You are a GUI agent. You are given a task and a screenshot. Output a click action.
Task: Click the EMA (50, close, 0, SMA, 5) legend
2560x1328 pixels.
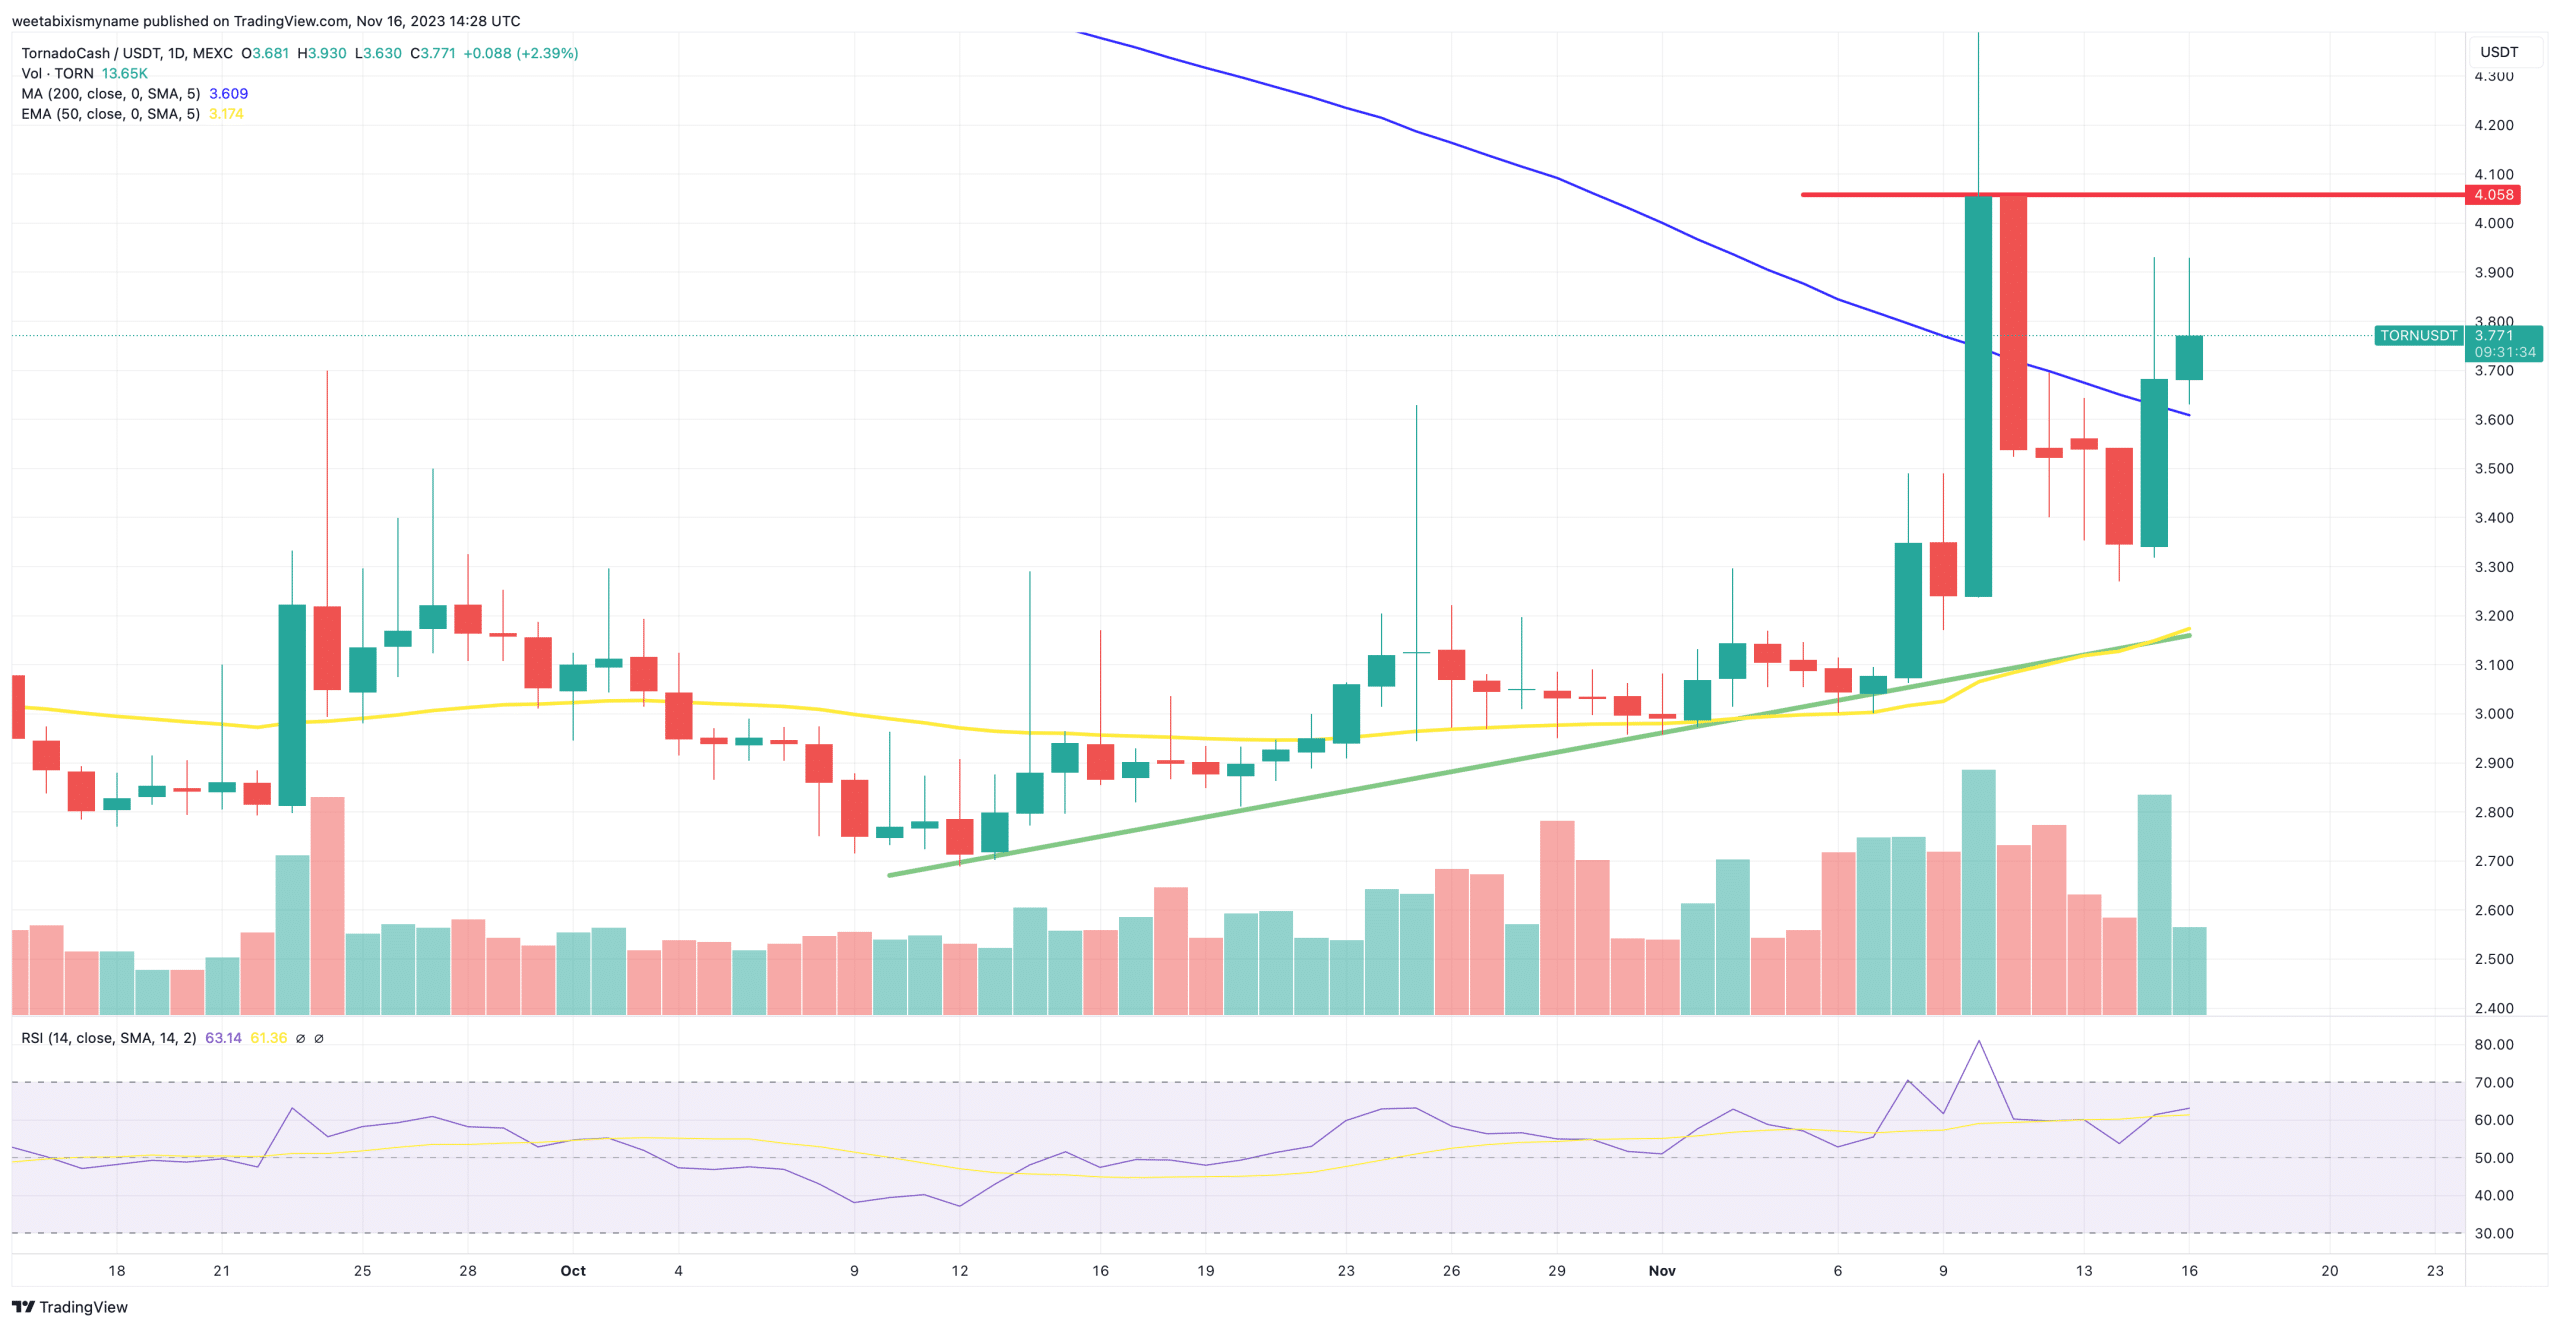coord(110,114)
